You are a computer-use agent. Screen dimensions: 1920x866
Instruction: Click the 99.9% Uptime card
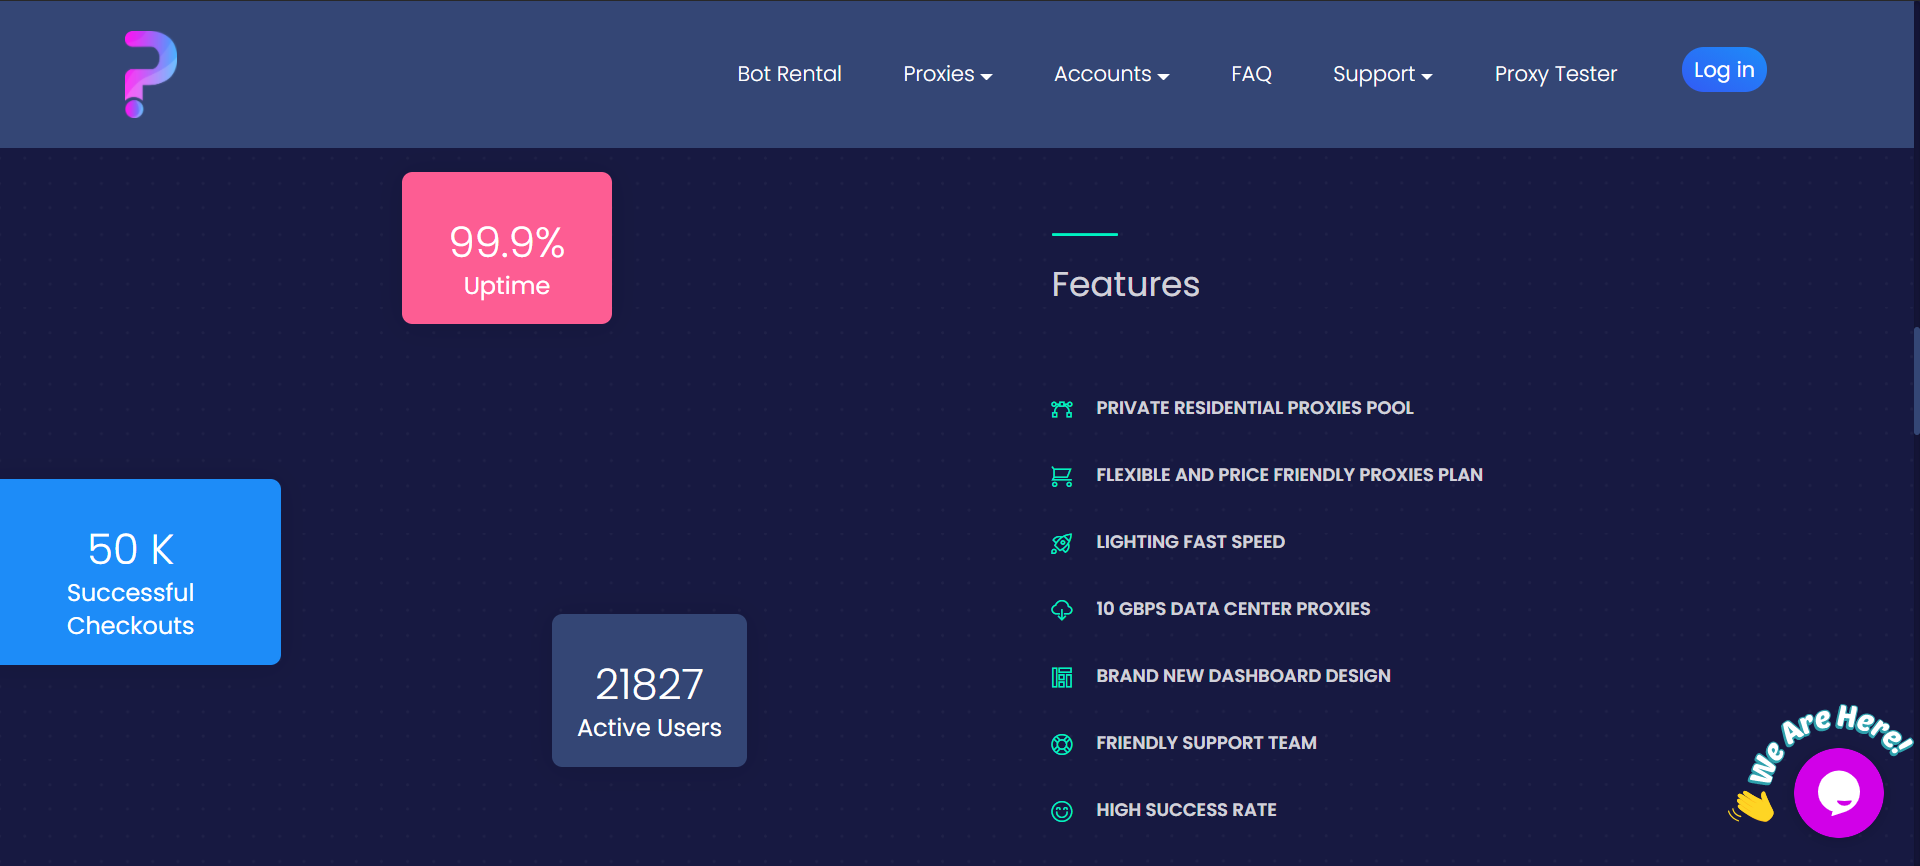pos(507,248)
